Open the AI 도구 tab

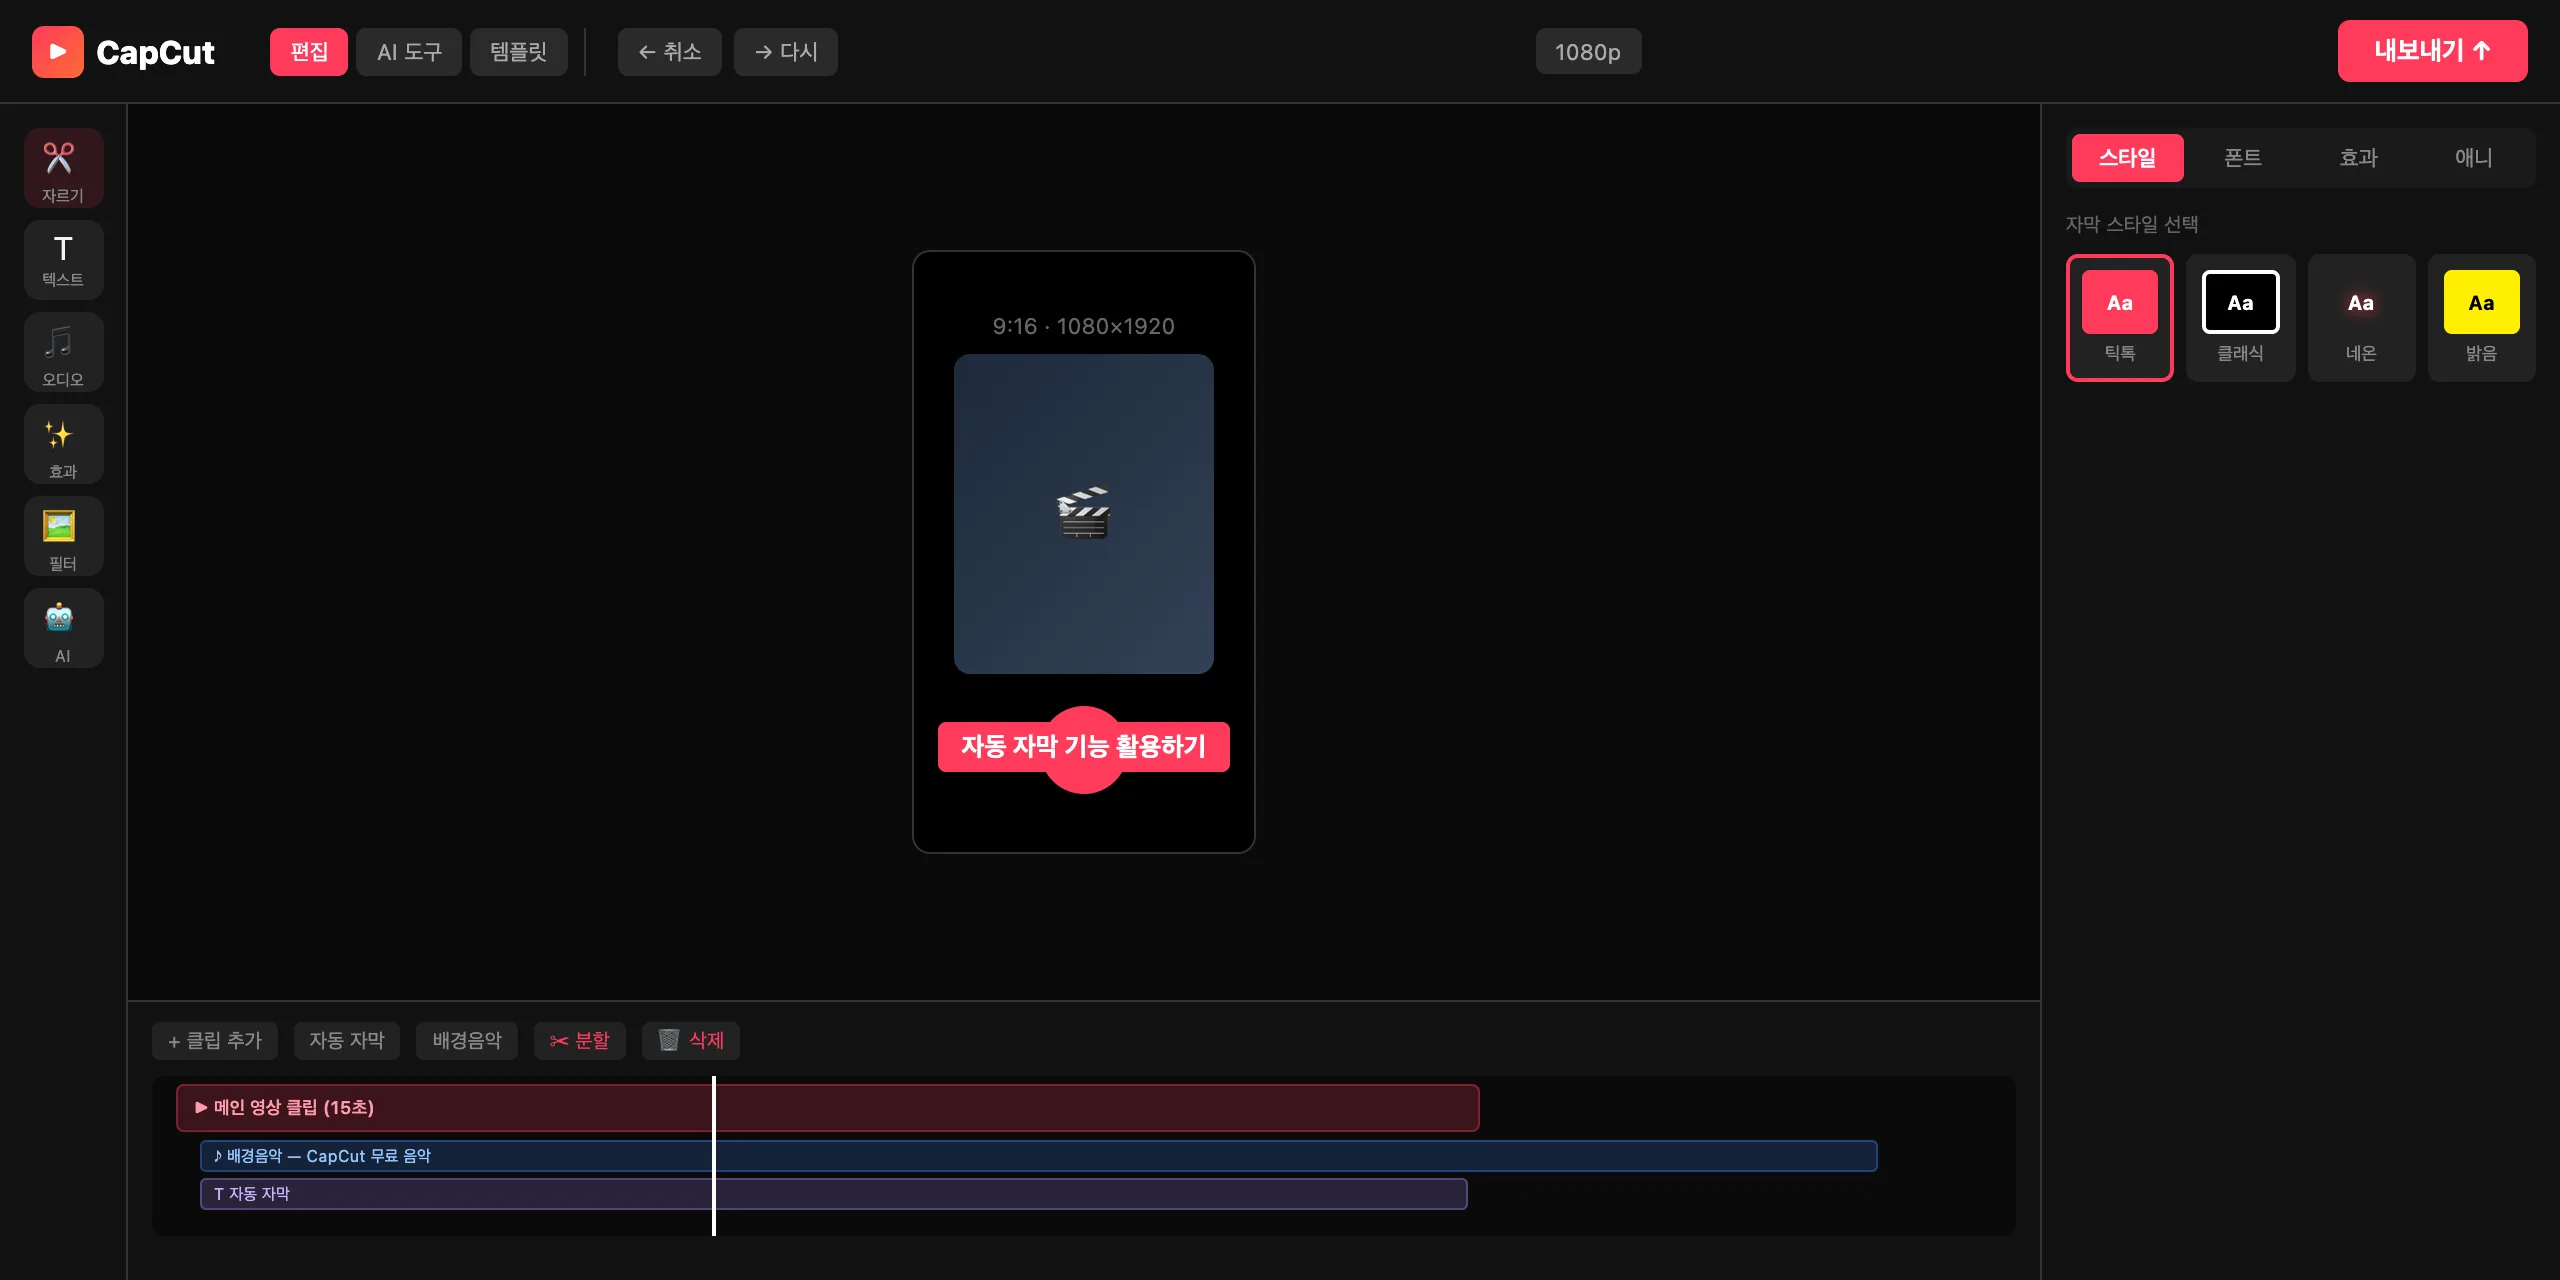click(x=409, y=52)
